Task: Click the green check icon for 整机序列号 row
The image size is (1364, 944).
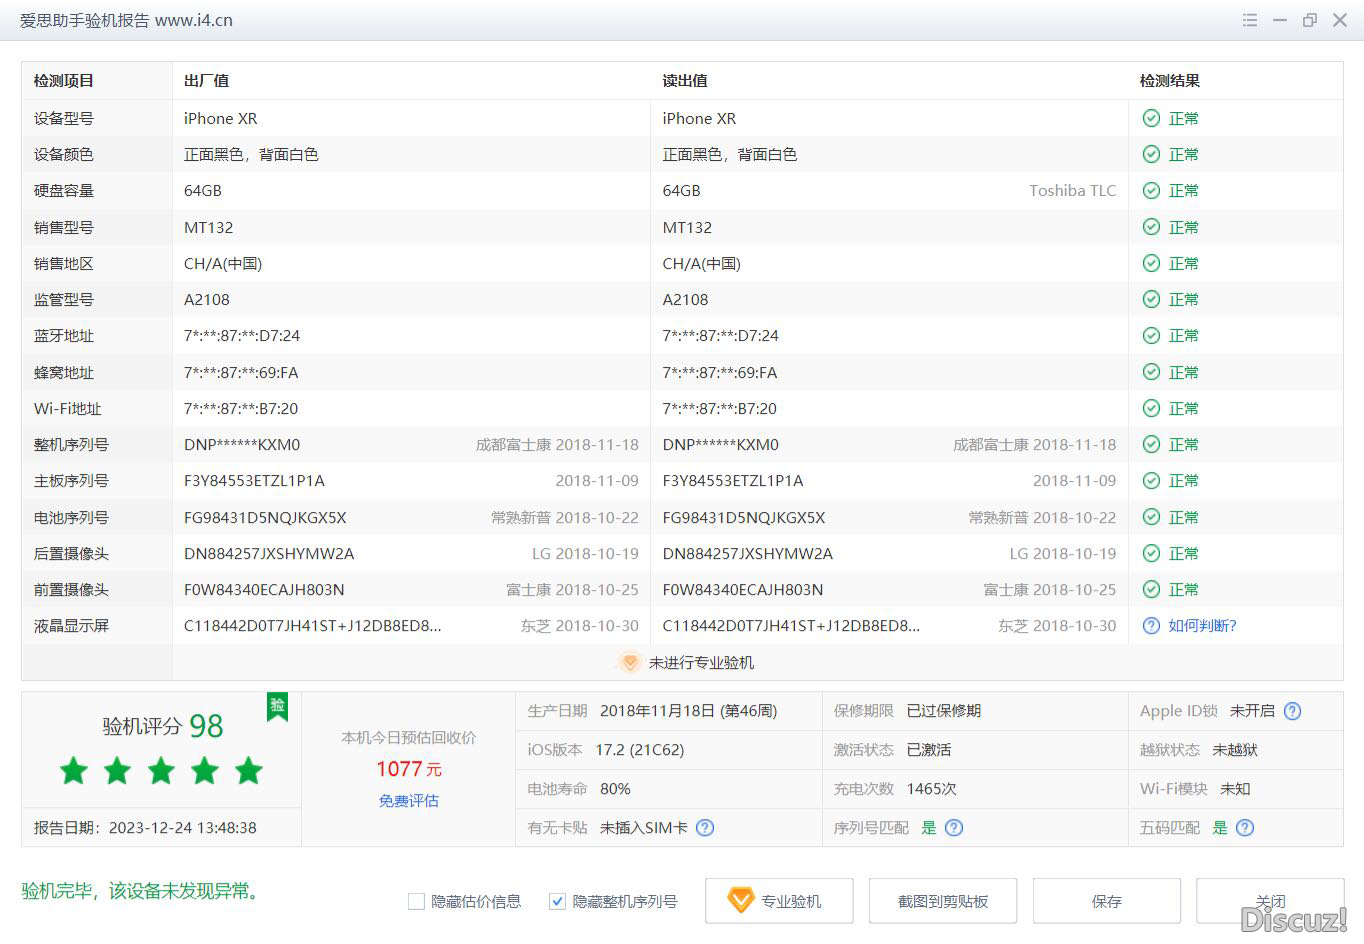Action: [1151, 444]
